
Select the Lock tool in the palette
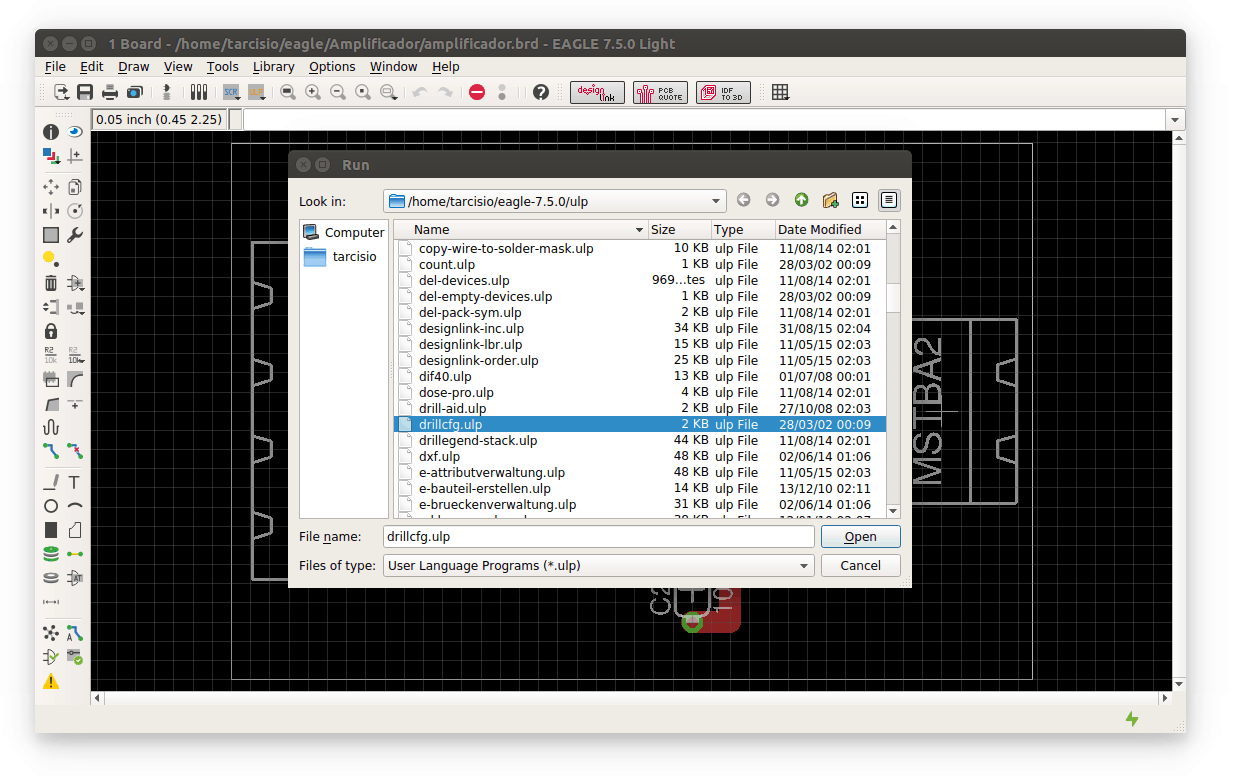point(51,331)
